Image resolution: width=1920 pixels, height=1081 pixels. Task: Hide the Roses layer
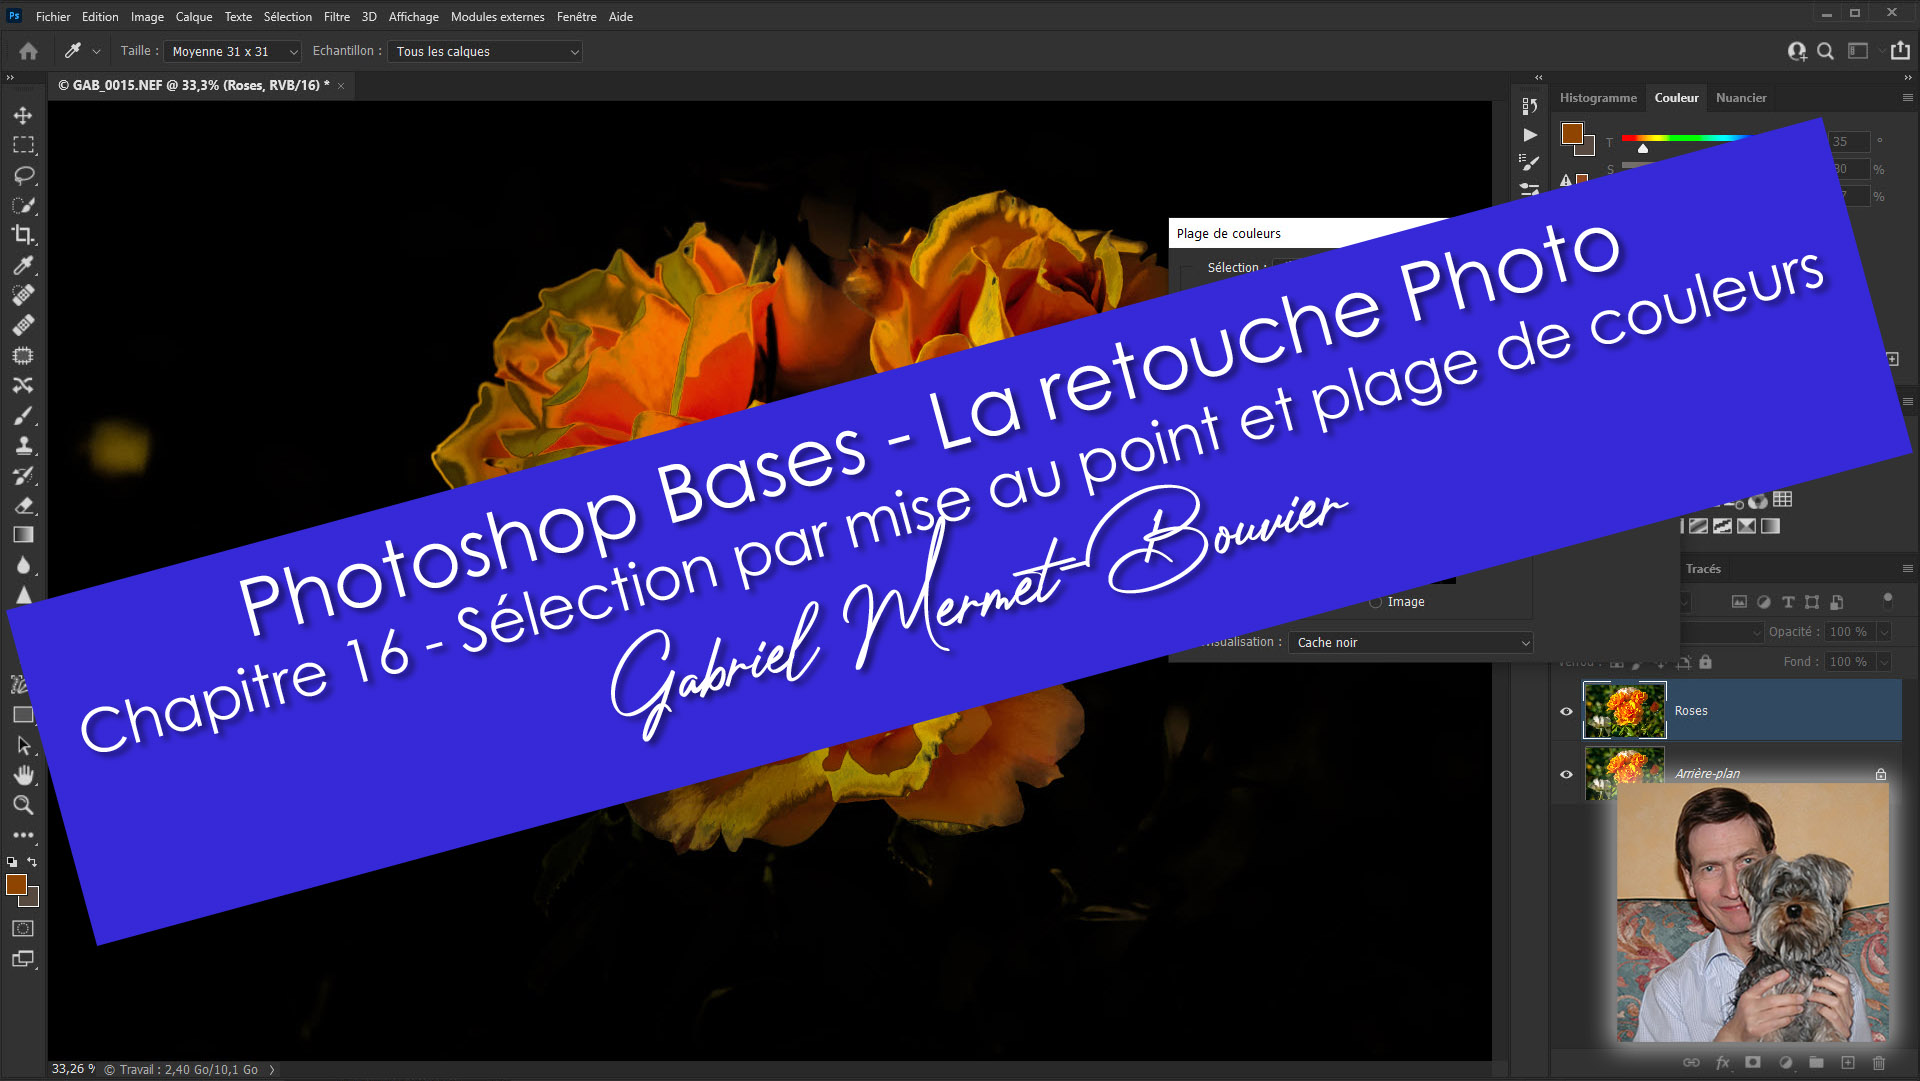click(1566, 711)
